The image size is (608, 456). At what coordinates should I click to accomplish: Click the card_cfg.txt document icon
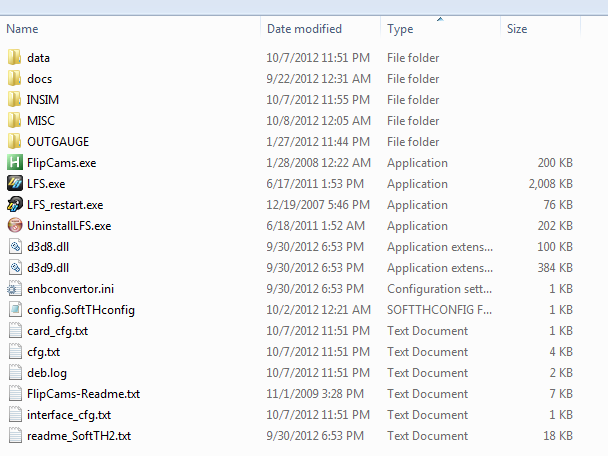coord(15,330)
